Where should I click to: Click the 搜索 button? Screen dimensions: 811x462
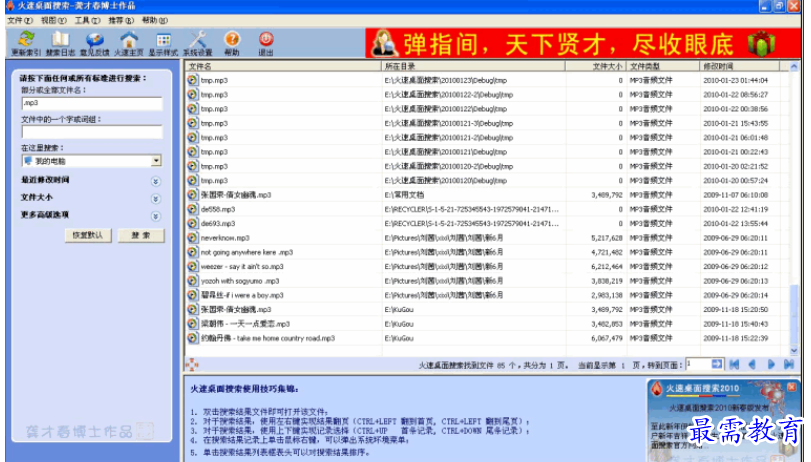pos(141,235)
